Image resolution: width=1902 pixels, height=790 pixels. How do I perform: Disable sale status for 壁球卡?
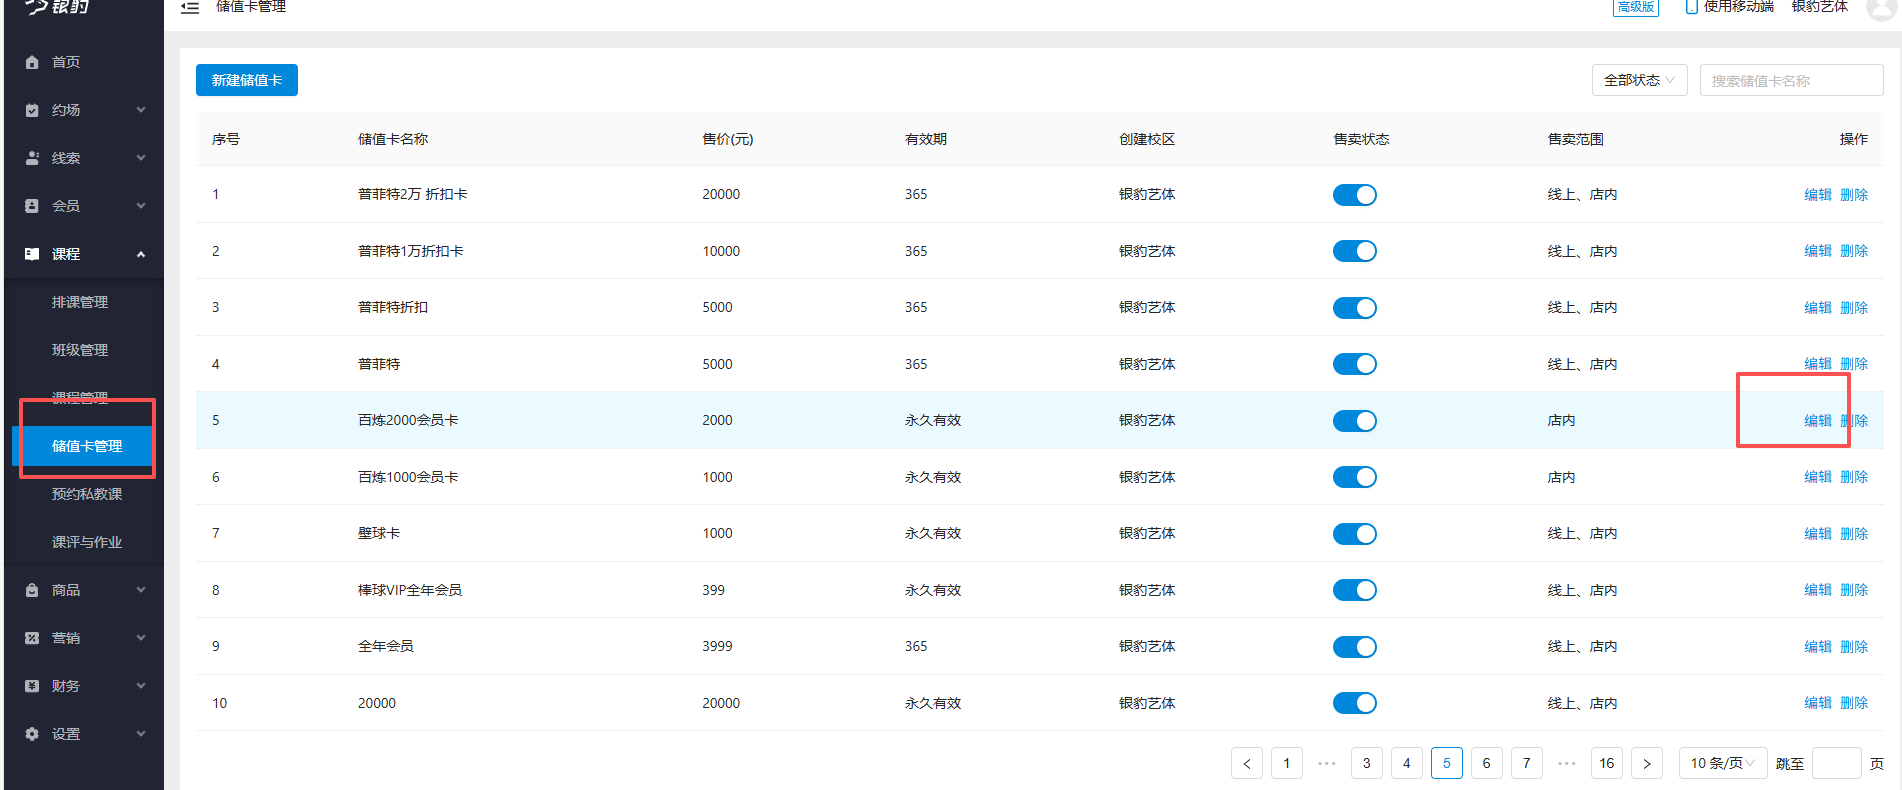(x=1354, y=534)
